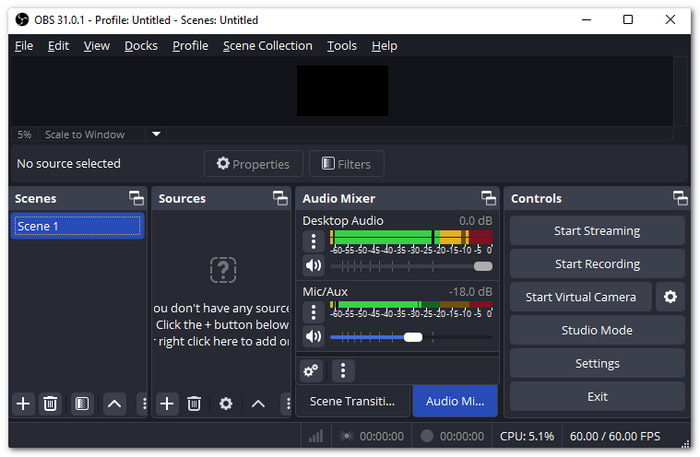Click the Exit button
The image size is (700, 457).
pyautogui.click(x=597, y=396)
